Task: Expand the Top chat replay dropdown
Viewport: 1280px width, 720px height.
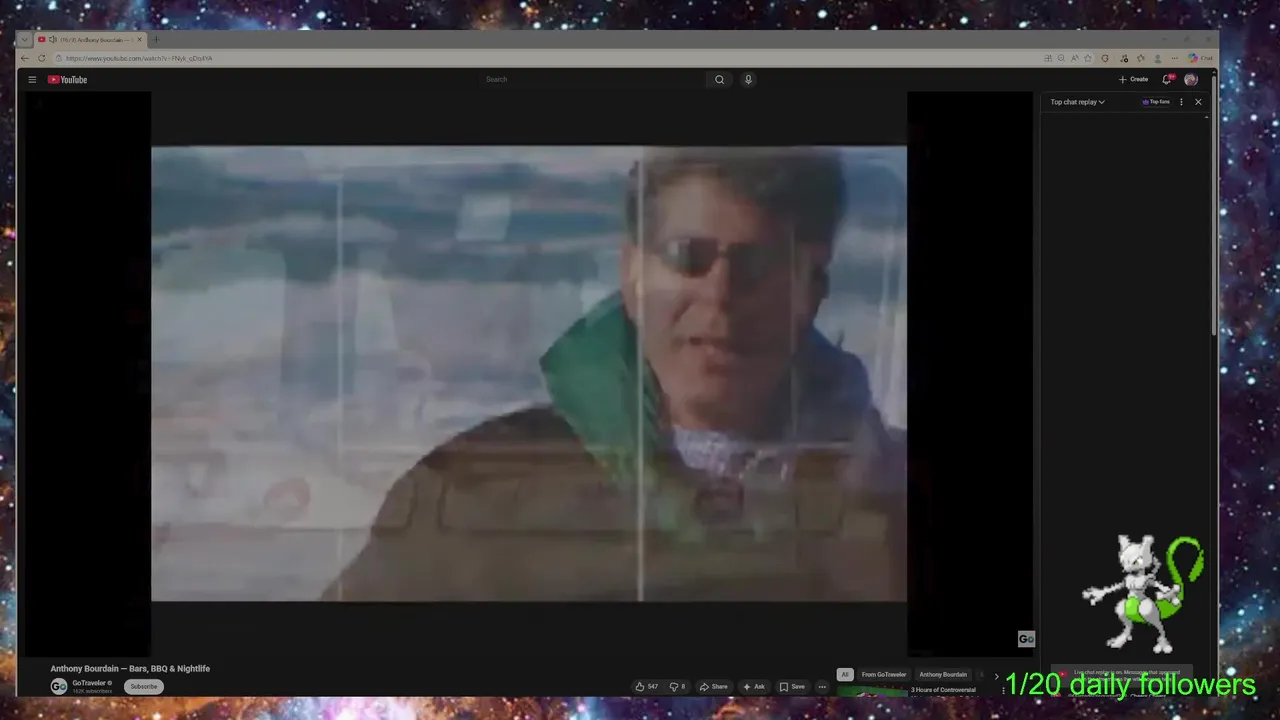Action: tap(1078, 102)
